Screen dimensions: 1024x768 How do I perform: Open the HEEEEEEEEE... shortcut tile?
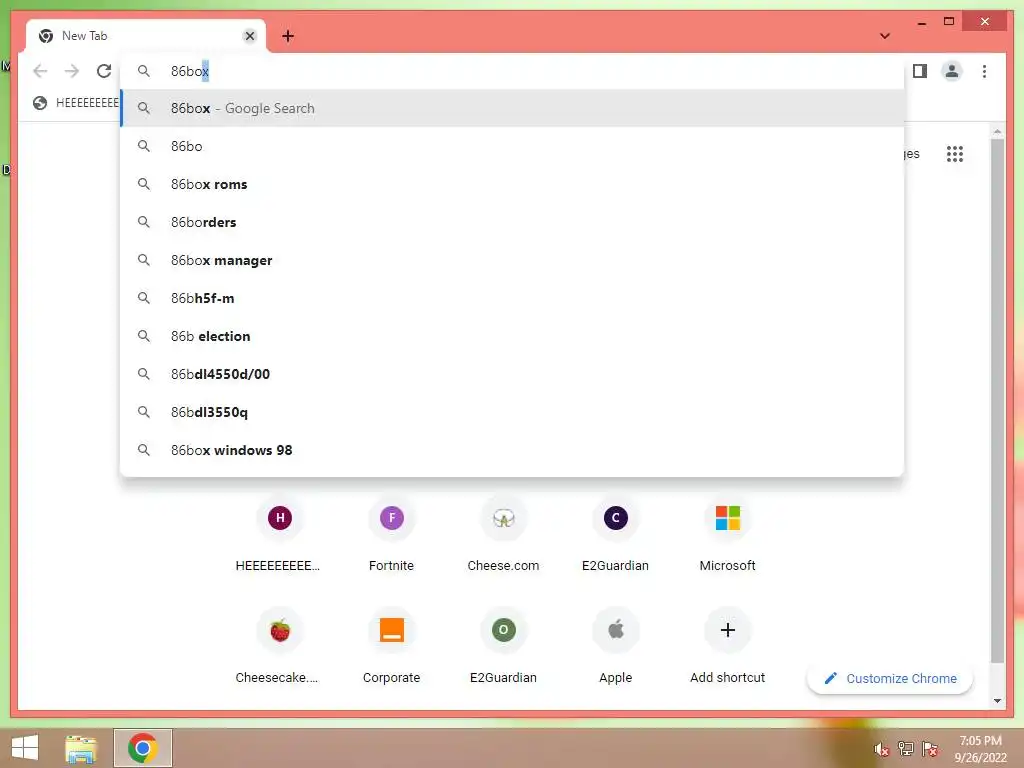(x=280, y=534)
